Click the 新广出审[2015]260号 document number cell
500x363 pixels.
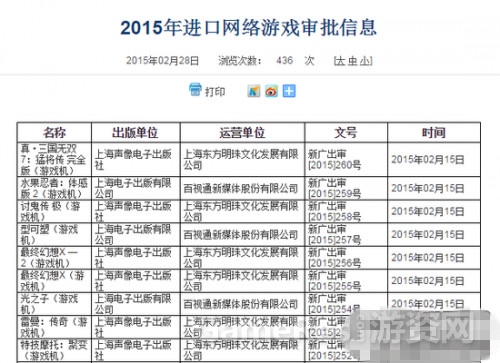[346, 159]
